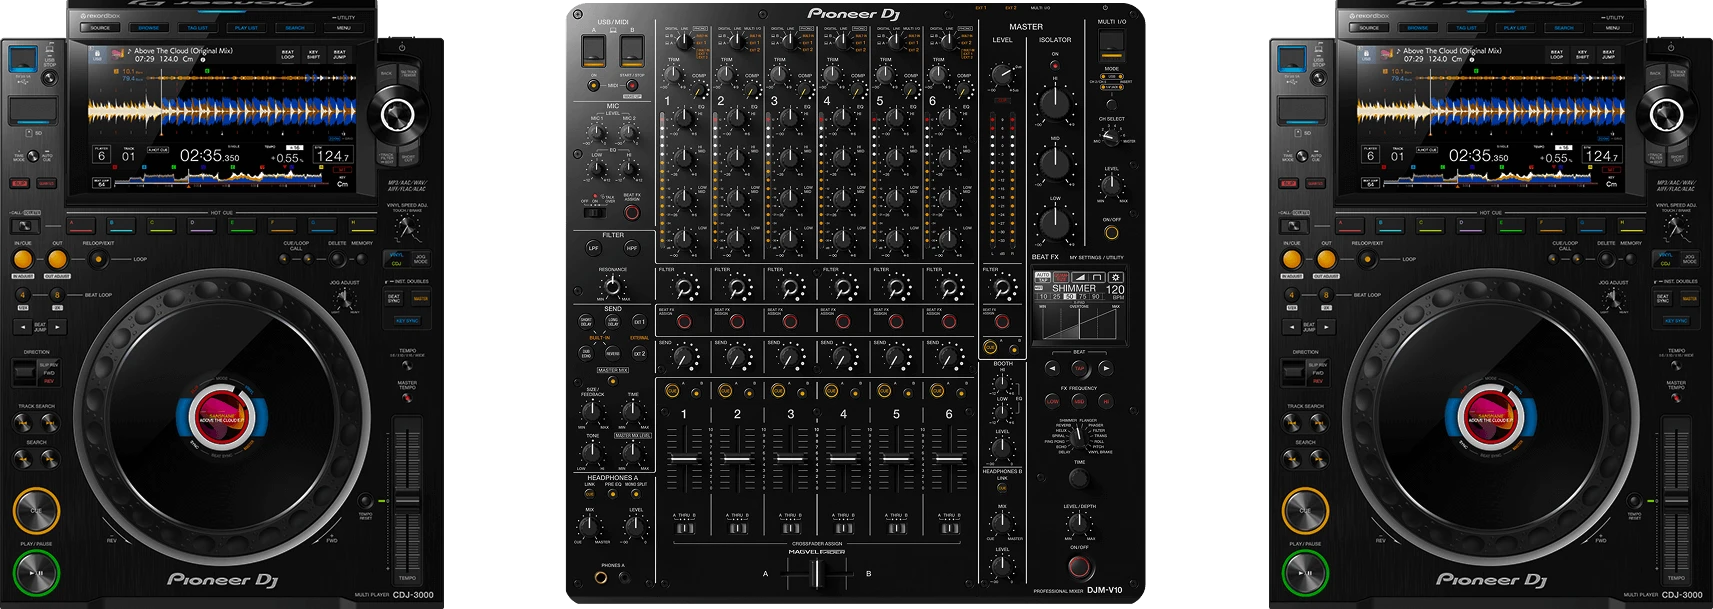Click the TAP button on the DJM-V10
The height and width of the screenshot is (609, 1713).
[1079, 368]
